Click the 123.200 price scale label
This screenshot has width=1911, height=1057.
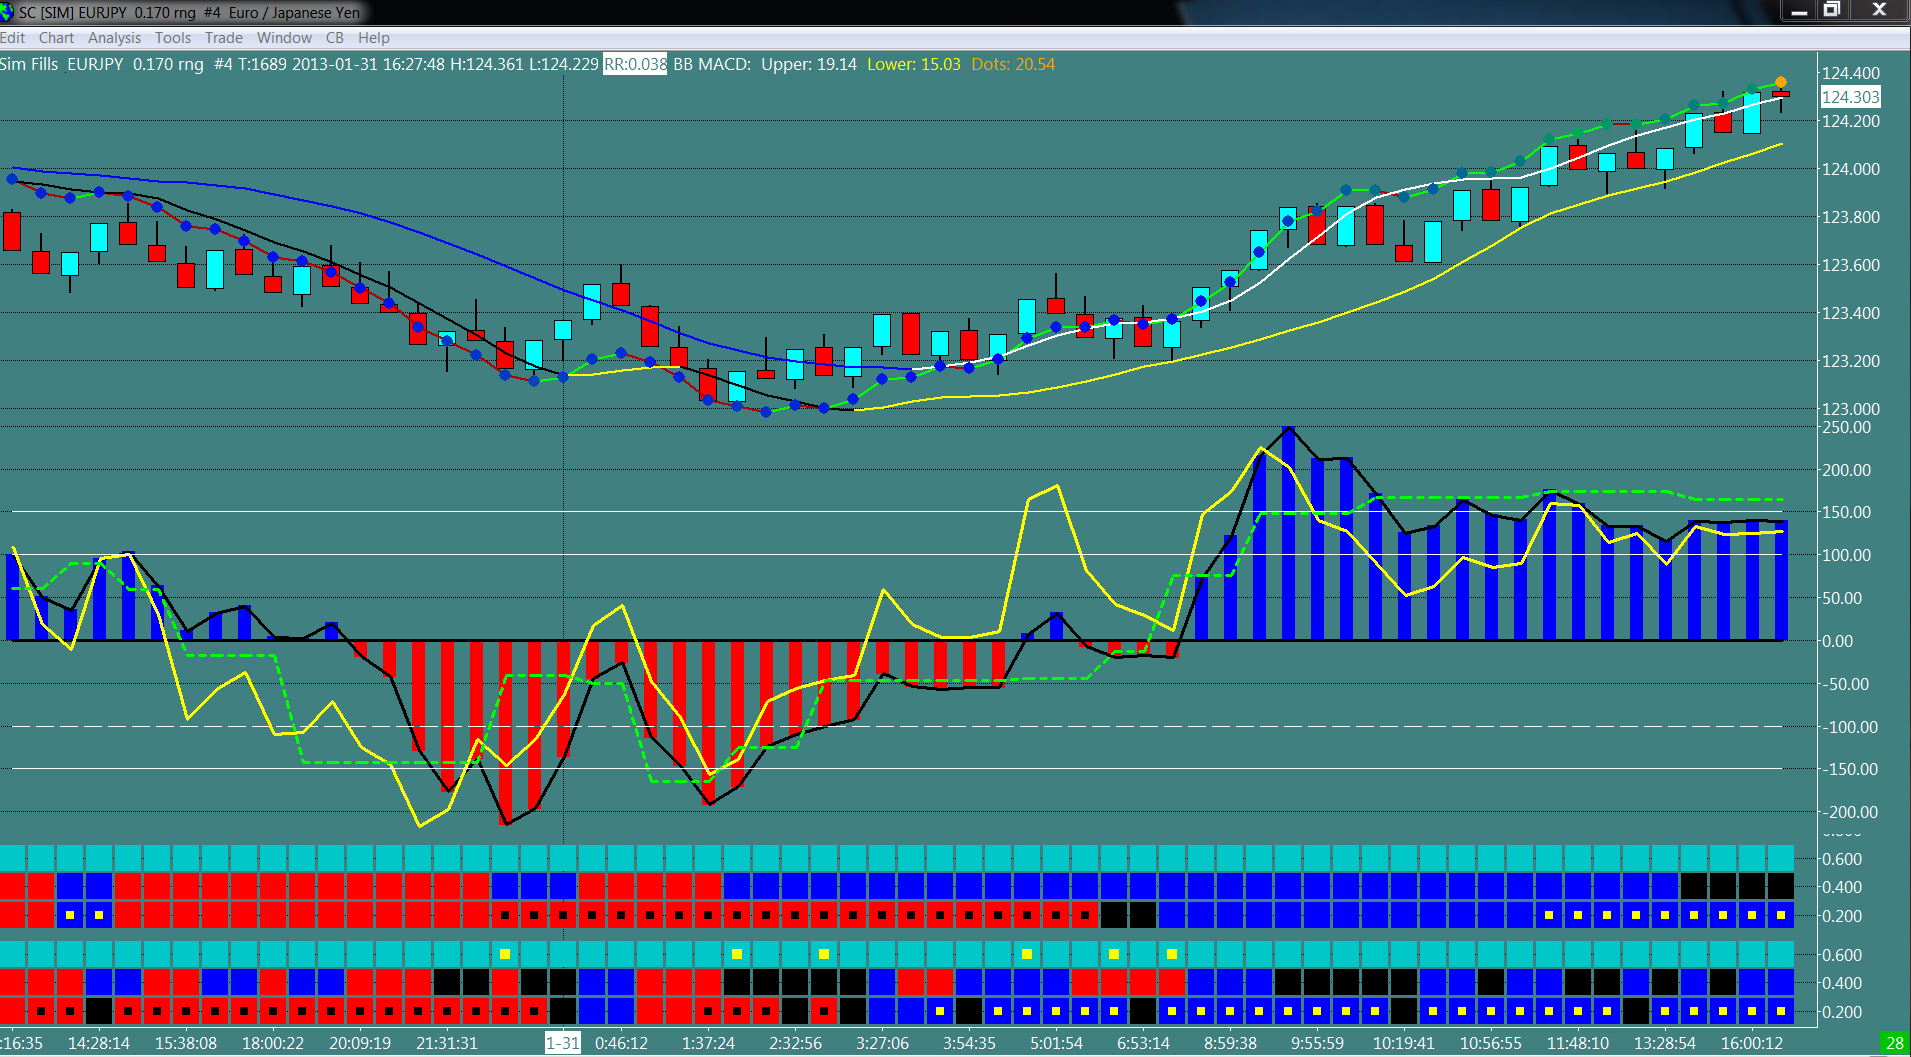(x=1850, y=361)
